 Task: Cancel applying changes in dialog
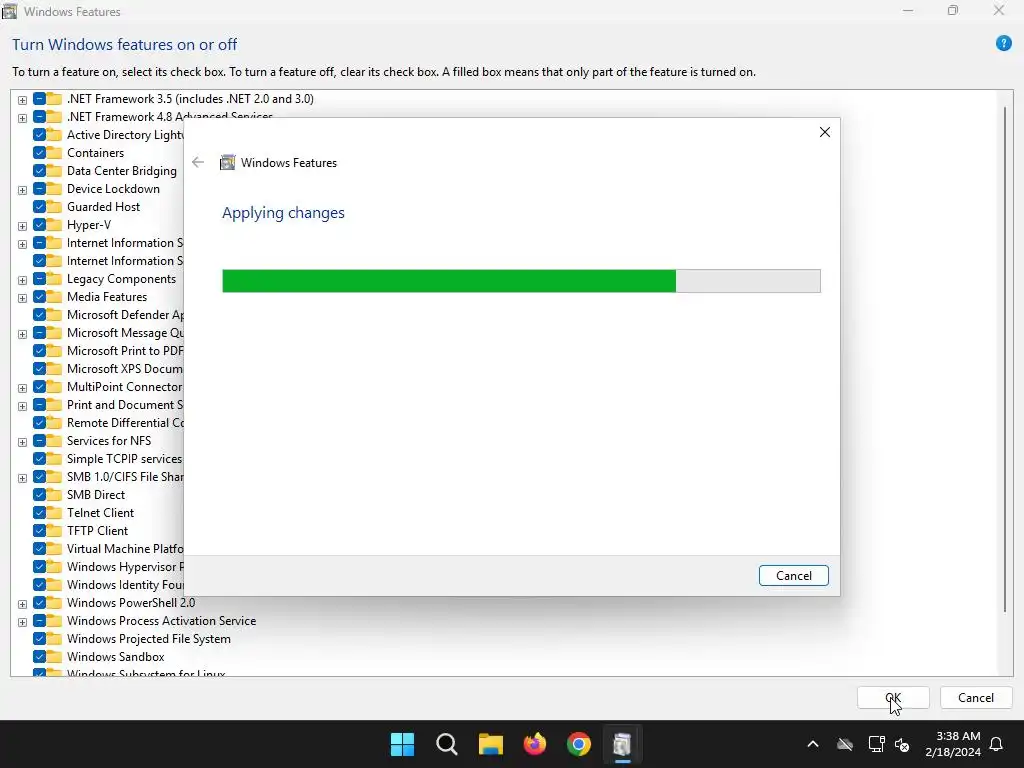(x=793, y=575)
